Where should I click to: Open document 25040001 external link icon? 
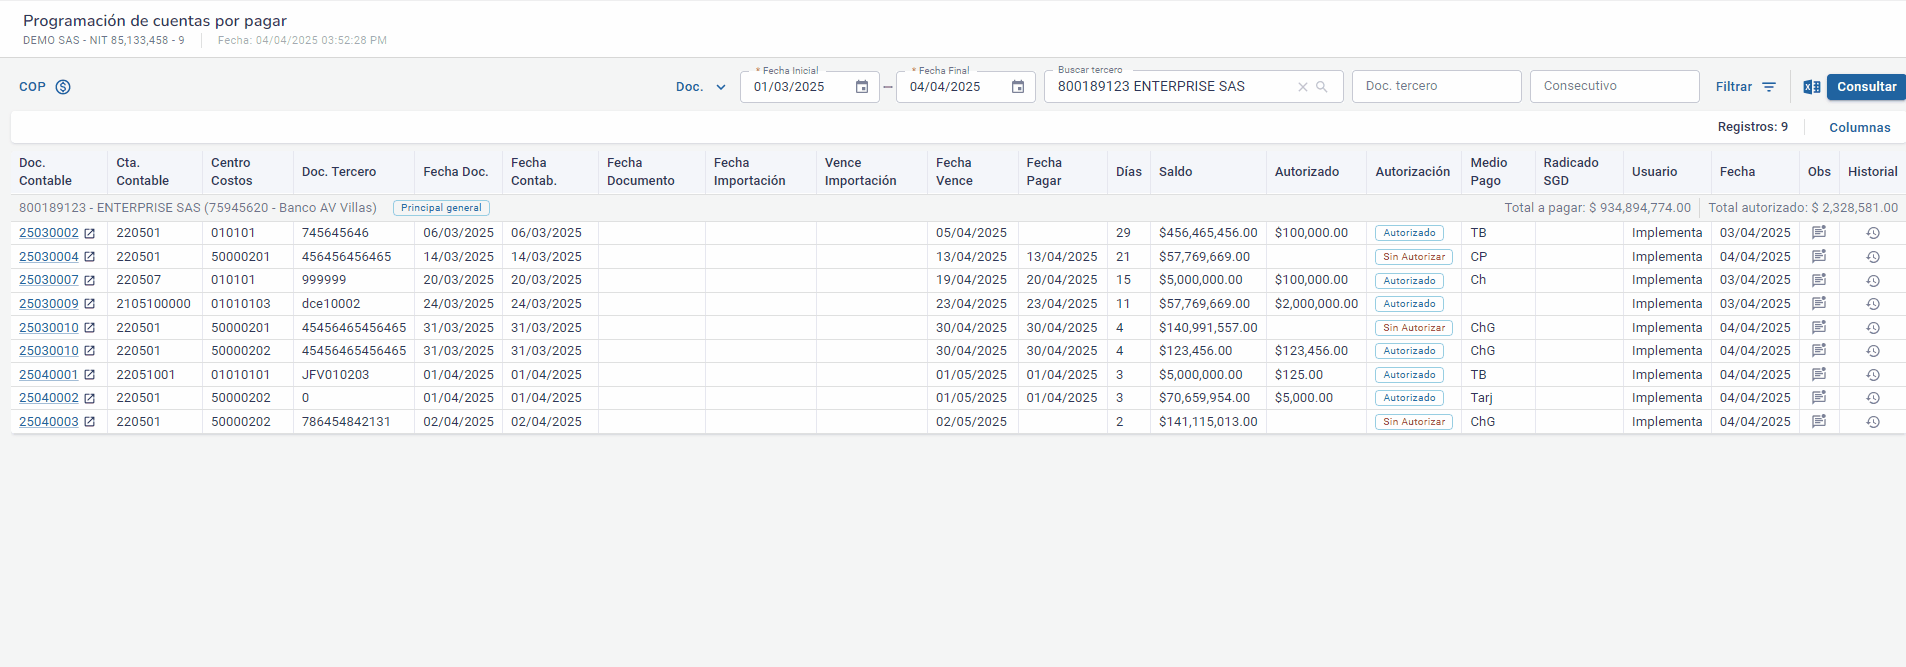(x=89, y=375)
